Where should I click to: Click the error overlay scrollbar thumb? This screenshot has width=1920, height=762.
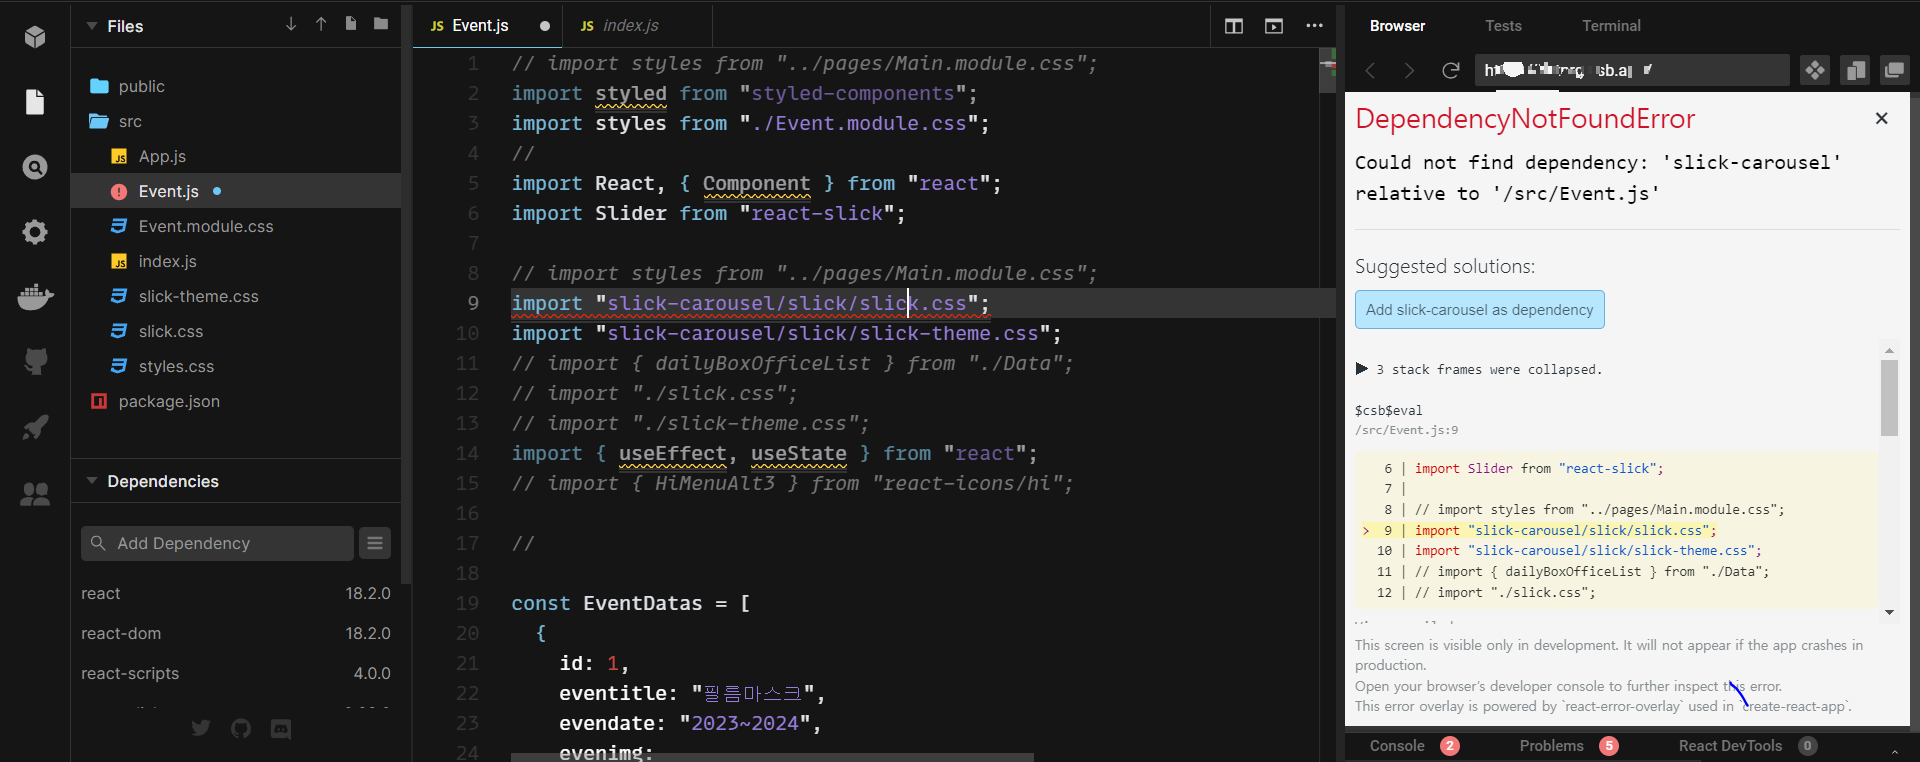1889,398
